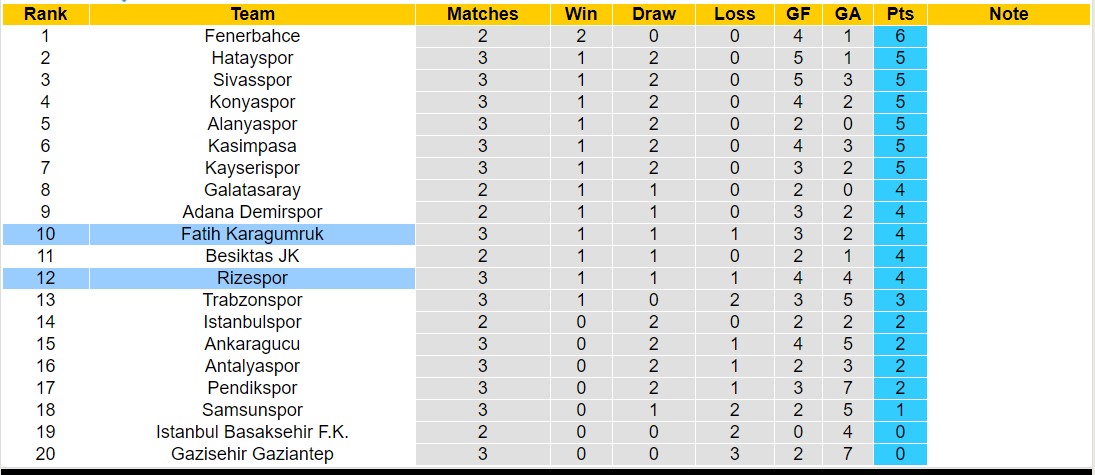Select the highlighted Rizespor team row

[252, 278]
